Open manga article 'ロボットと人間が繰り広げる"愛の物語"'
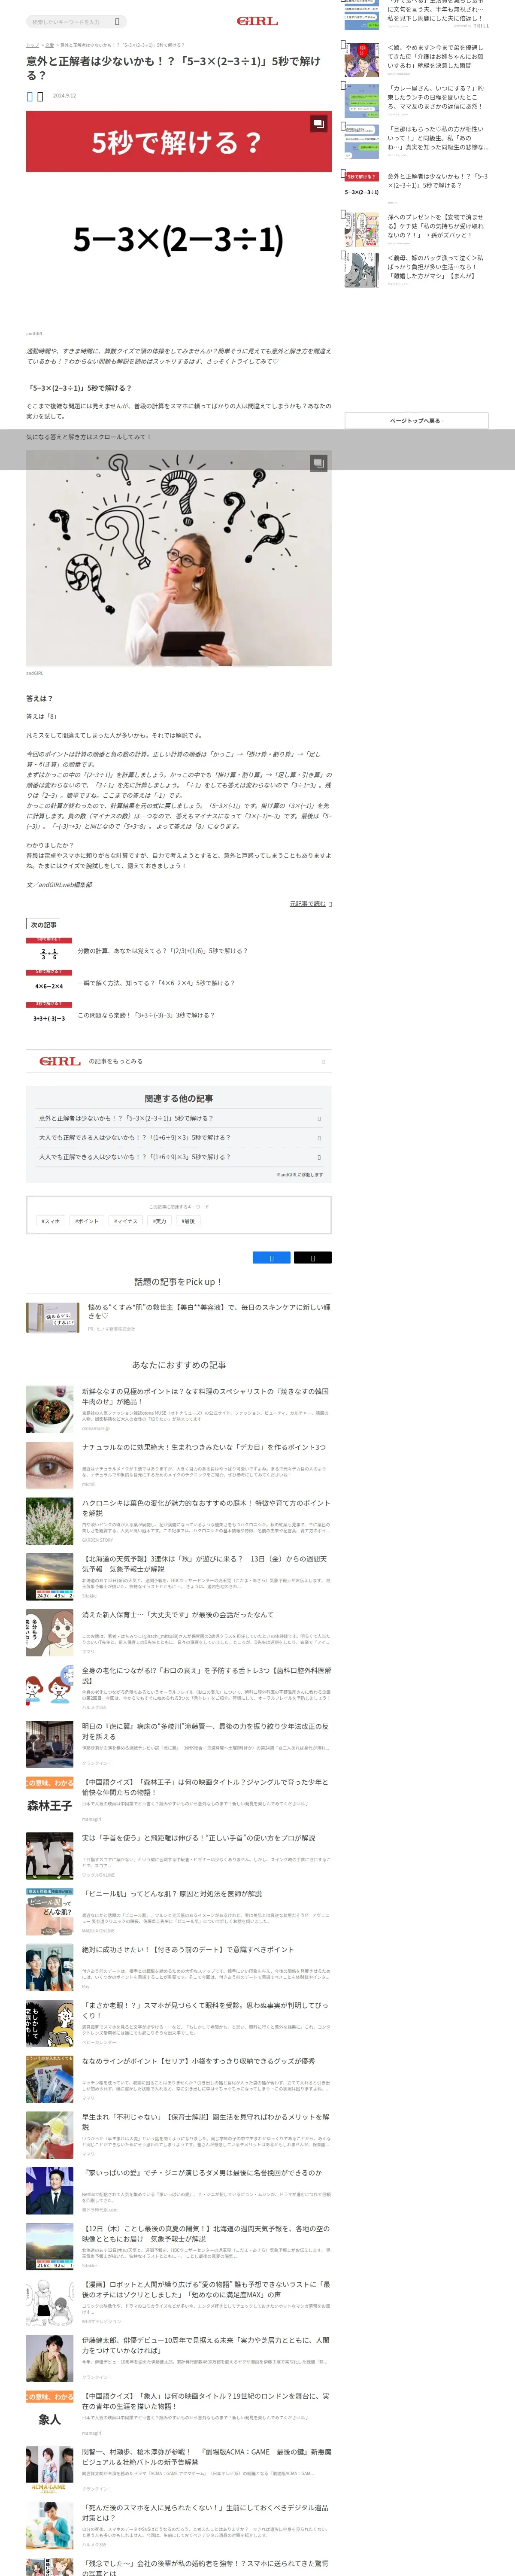515x2576 pixels. tap(206, 2291)
